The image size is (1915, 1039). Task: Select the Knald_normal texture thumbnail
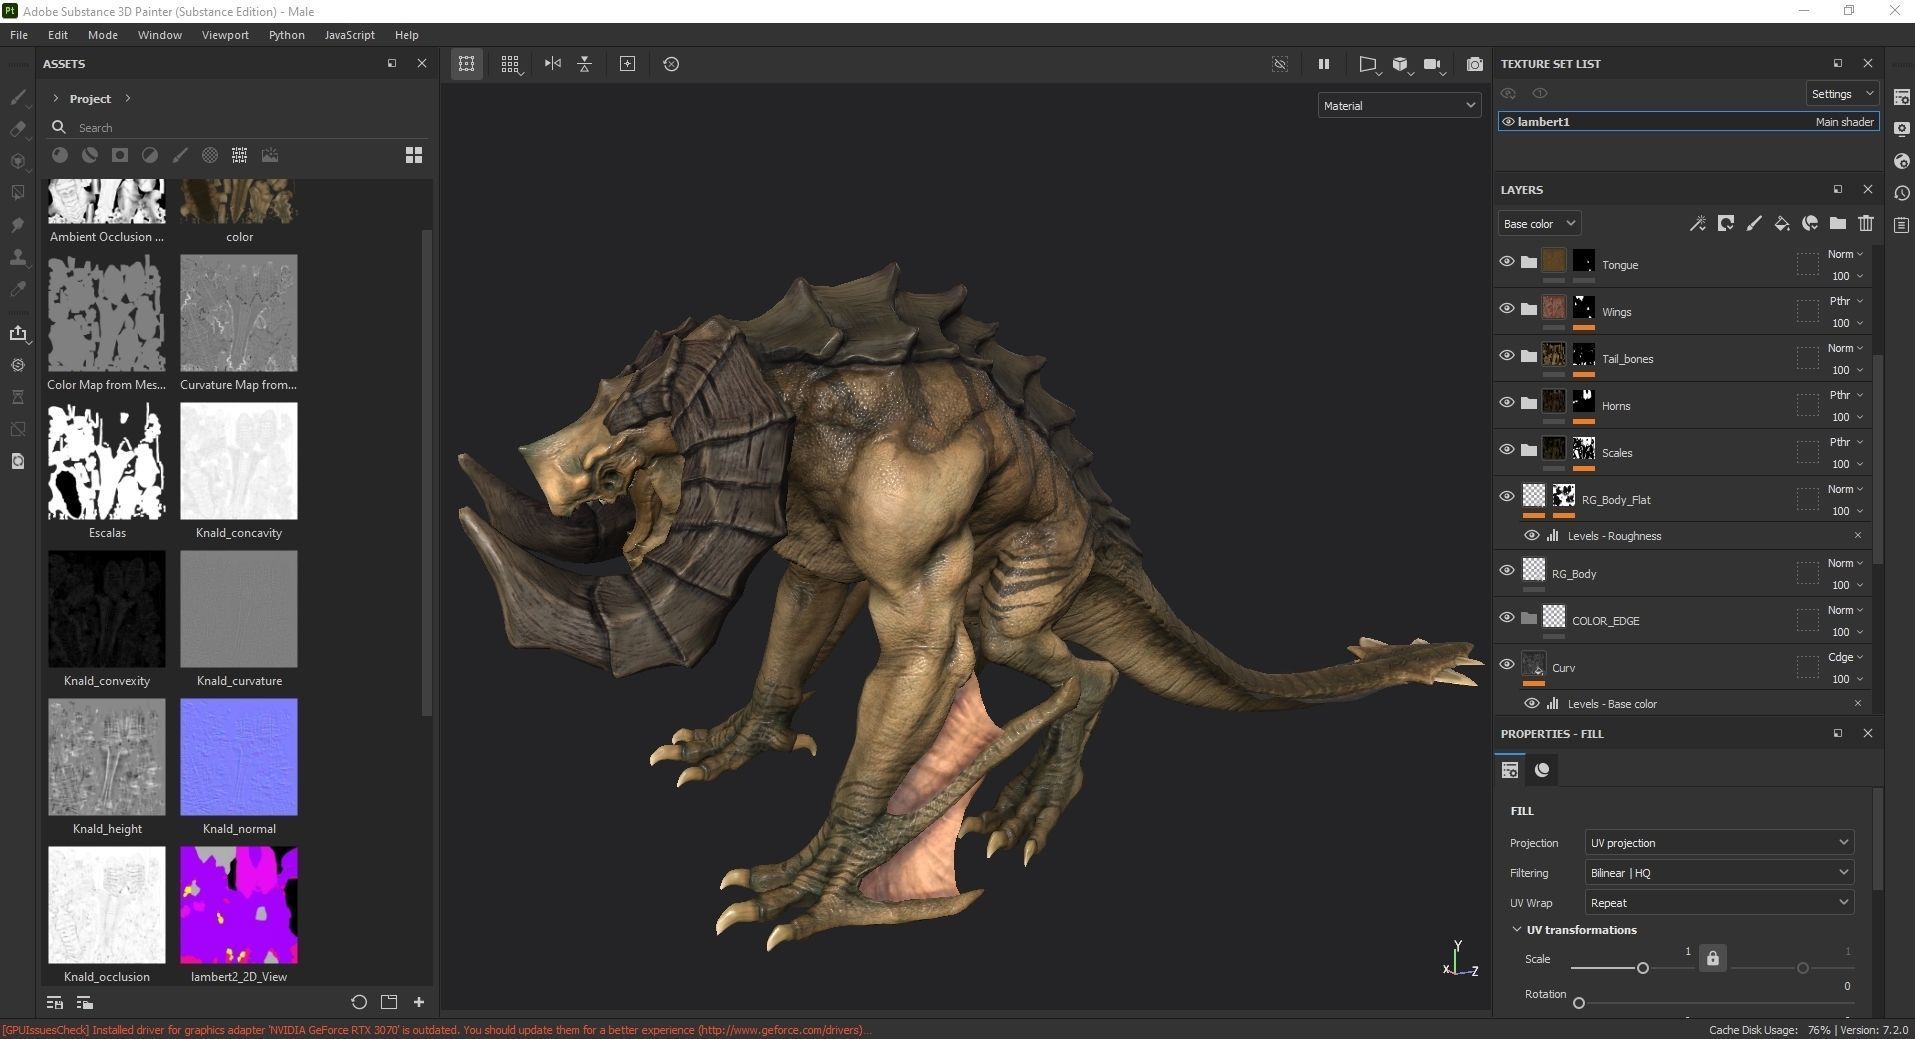[x=239, y=757]
